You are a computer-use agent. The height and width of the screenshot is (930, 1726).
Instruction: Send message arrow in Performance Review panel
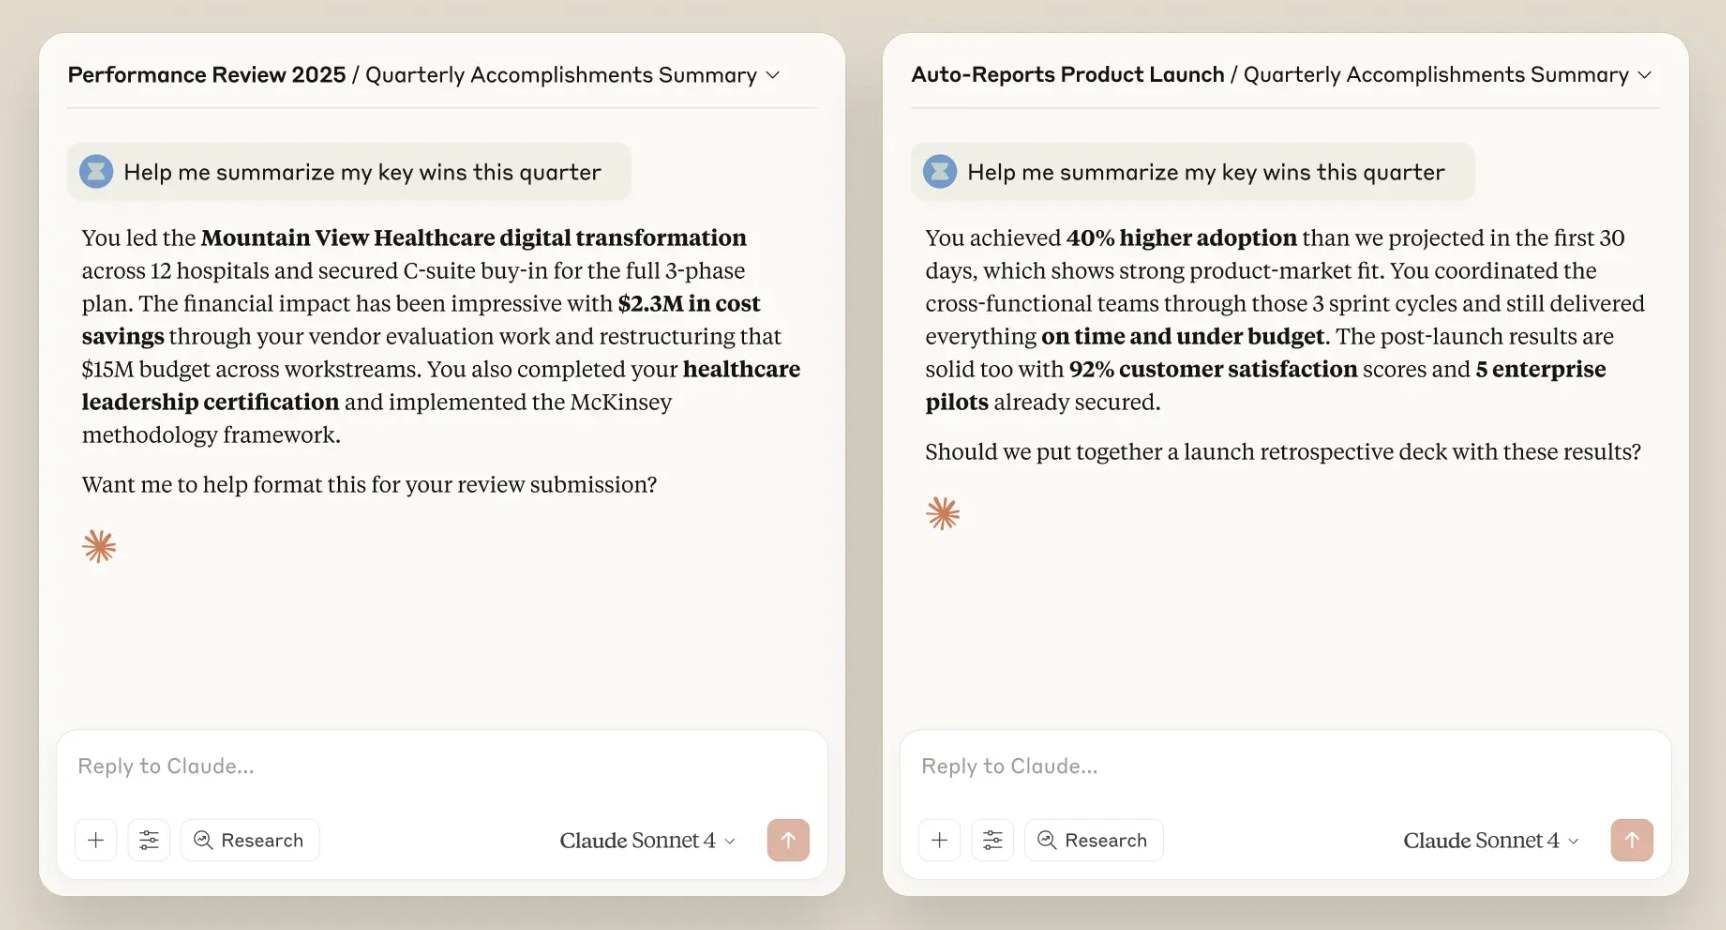(x=788, y=840)
